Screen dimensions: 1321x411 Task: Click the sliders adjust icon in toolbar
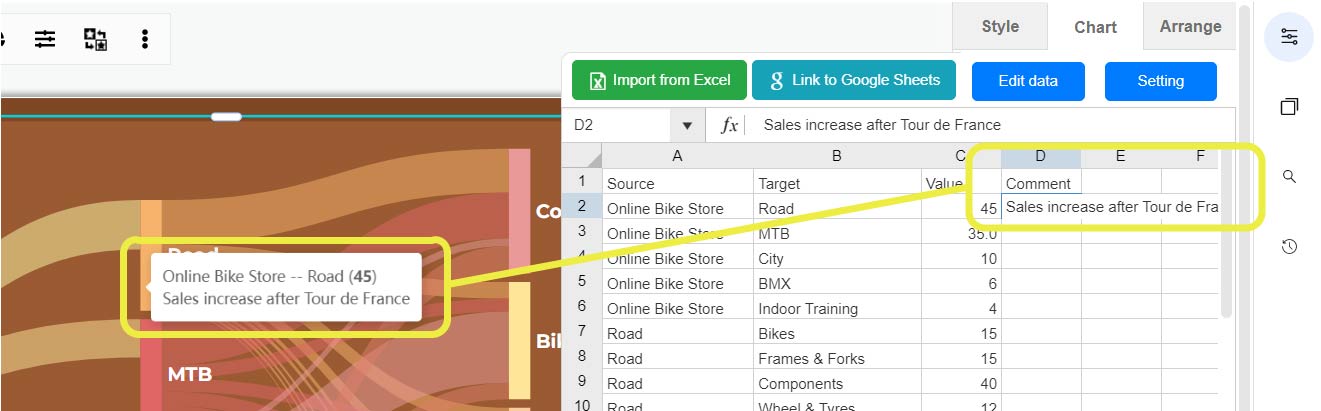45,39
